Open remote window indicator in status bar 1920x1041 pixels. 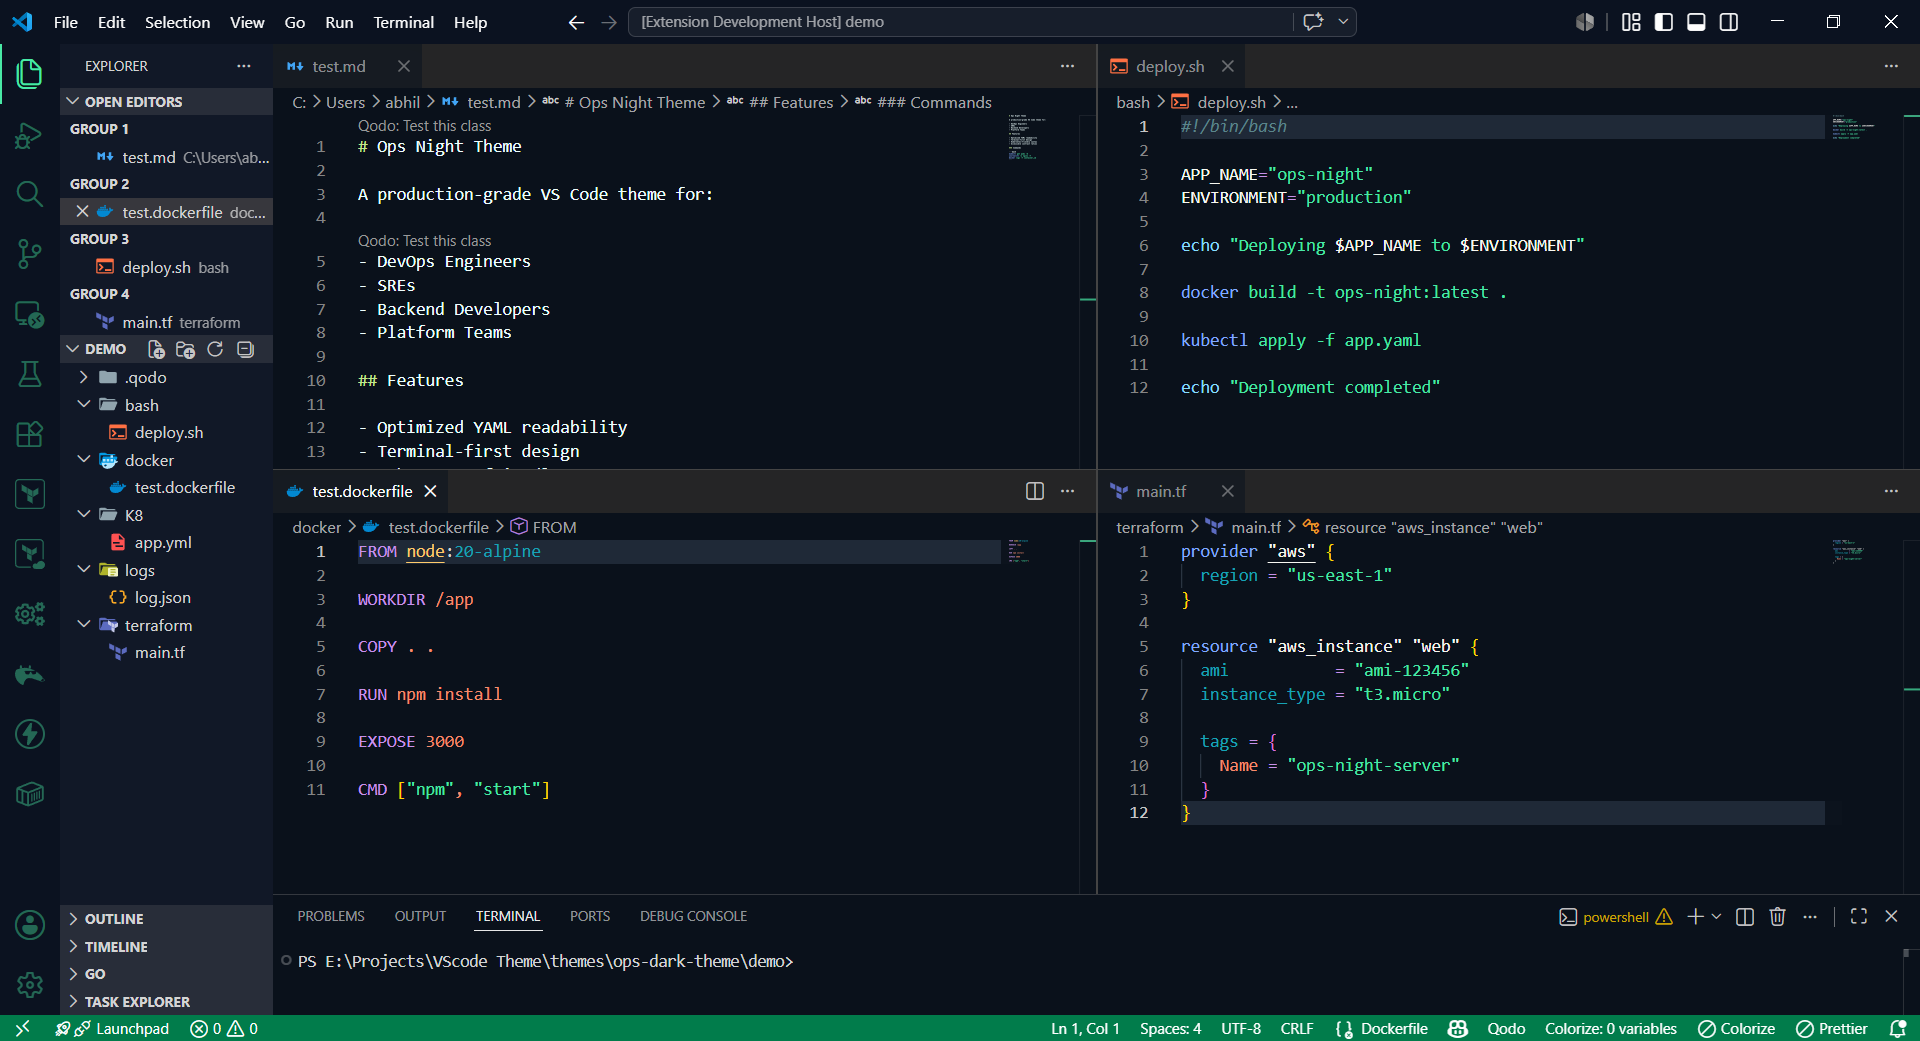[22, 1028]
